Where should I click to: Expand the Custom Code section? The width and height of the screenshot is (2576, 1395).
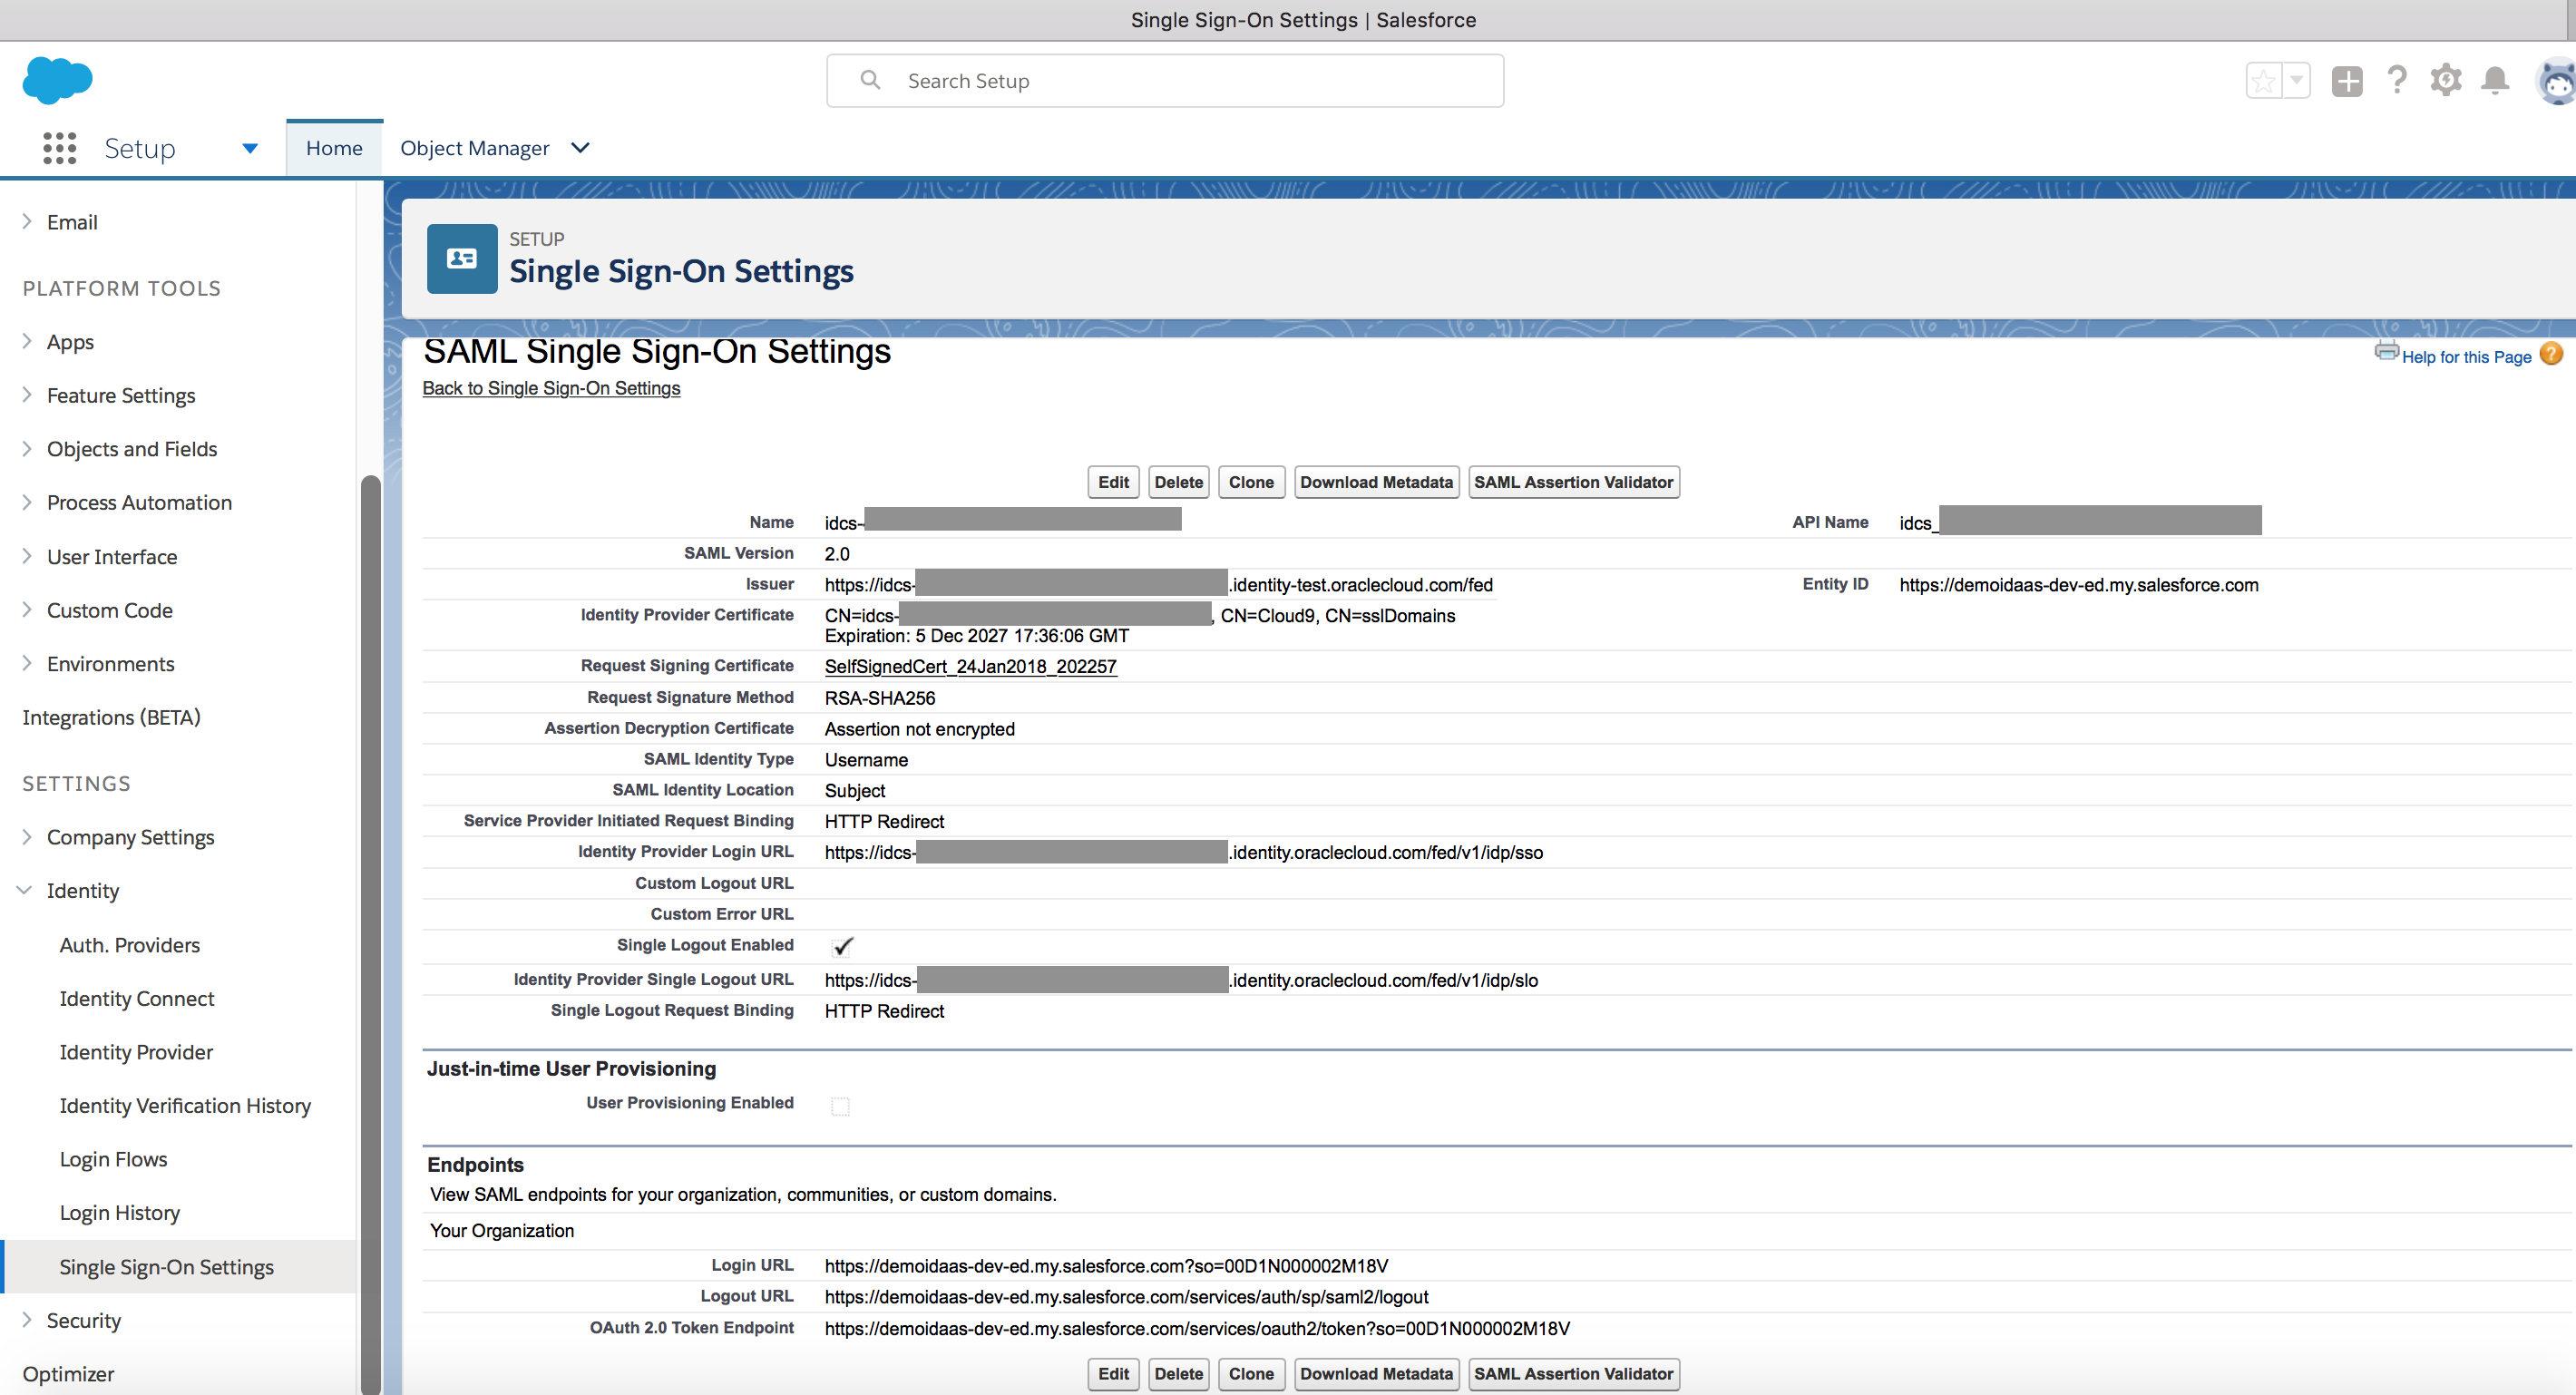tap(26, 610)
